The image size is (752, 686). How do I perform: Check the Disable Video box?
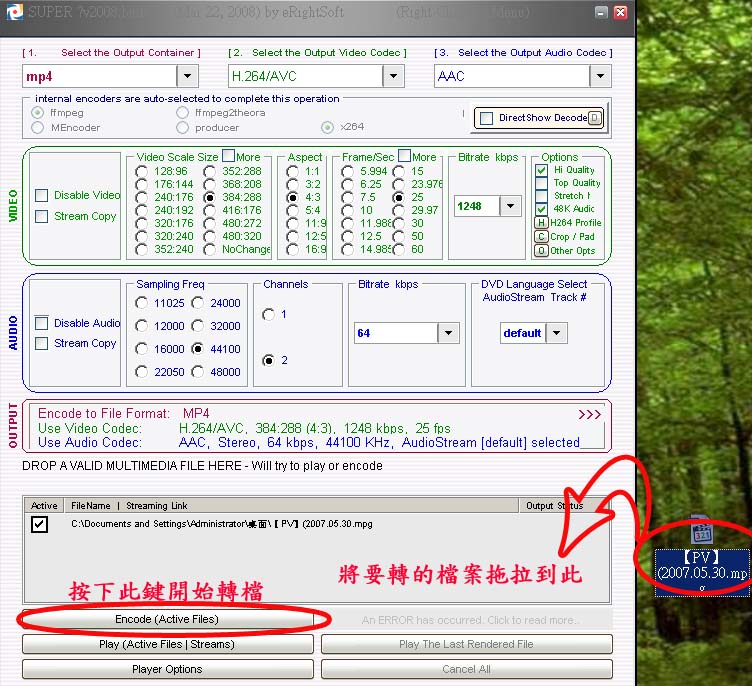(x=42, y=195)
